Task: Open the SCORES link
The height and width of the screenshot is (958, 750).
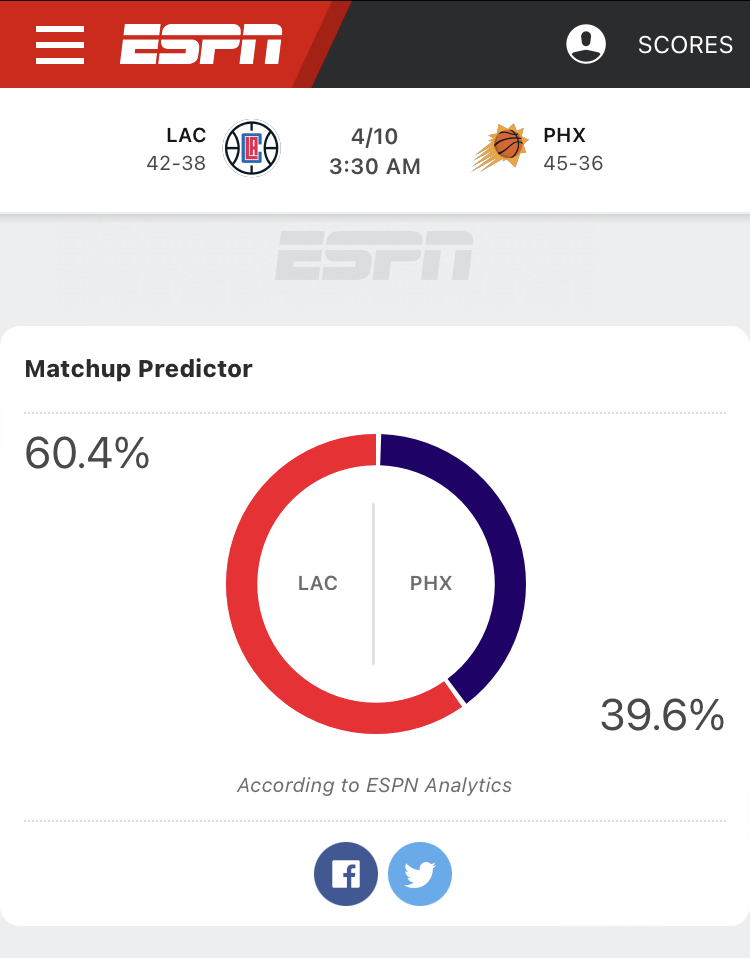Action: pyautogui.click(x=685, y=45)
